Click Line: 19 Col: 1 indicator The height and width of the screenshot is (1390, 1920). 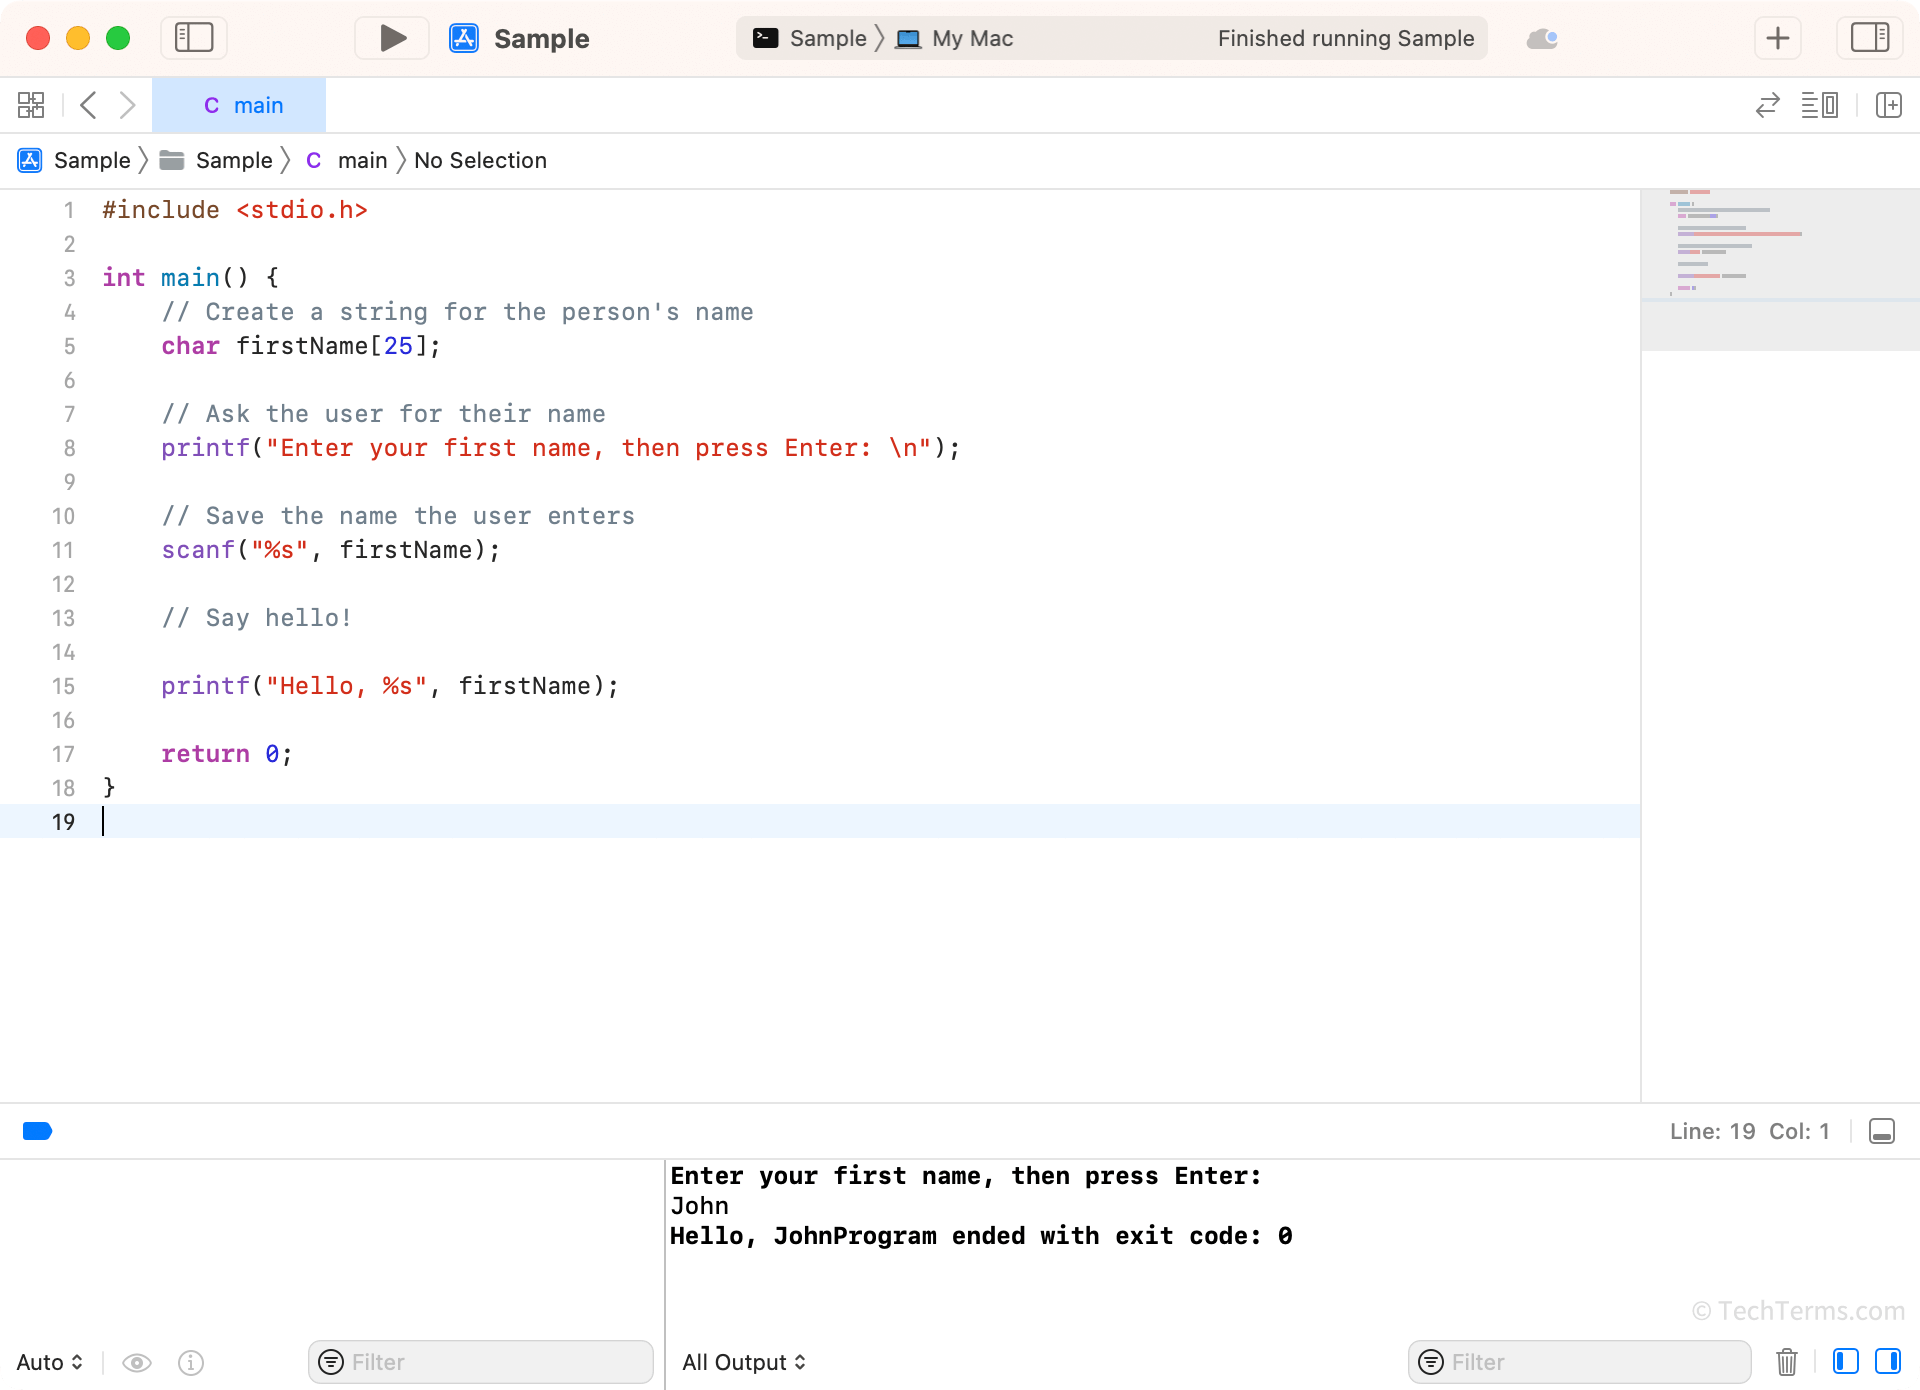click(x=1749, y=1131)
